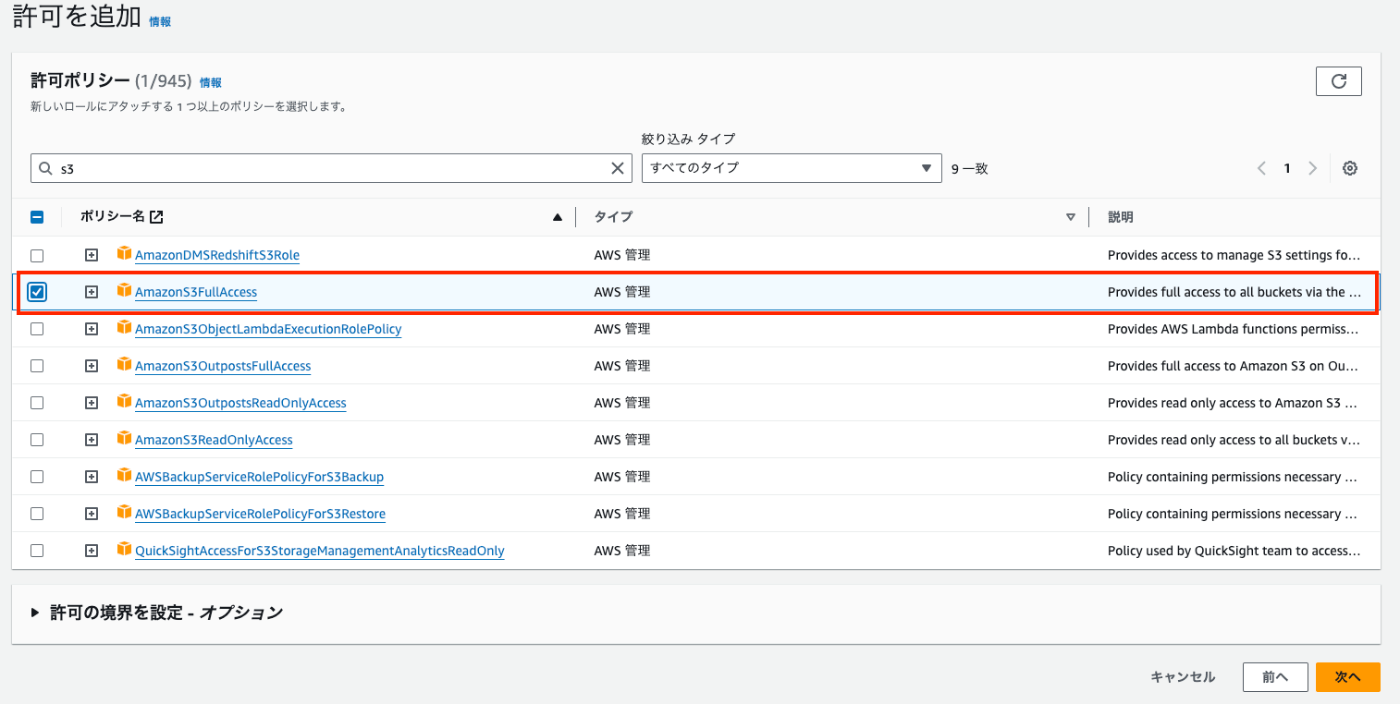This screenshot has height=704, width=1400.
Task: Open the table preferences gear icon
Action: 1350,168
